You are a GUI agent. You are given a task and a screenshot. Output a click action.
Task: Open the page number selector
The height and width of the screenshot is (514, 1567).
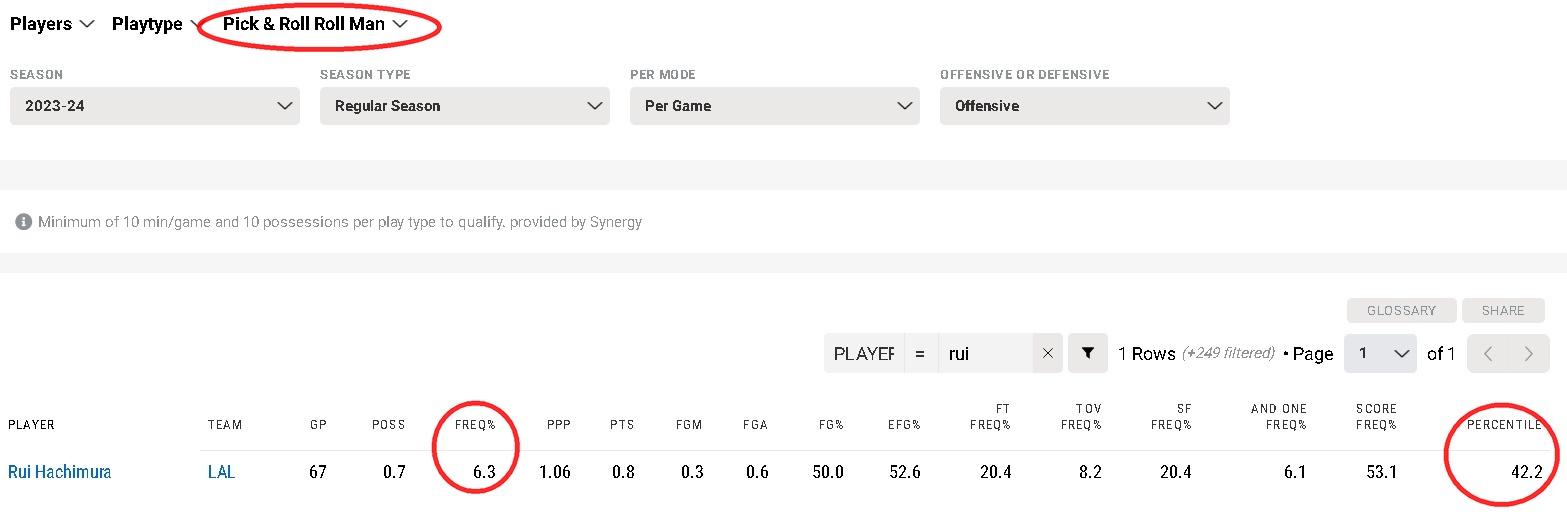coord(1380,353)
